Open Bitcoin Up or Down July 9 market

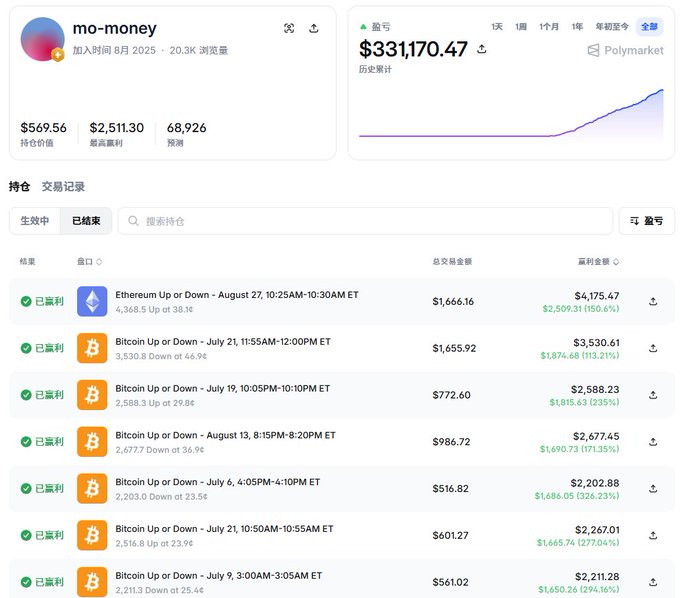pyautogui.click(x=219, y=576)
